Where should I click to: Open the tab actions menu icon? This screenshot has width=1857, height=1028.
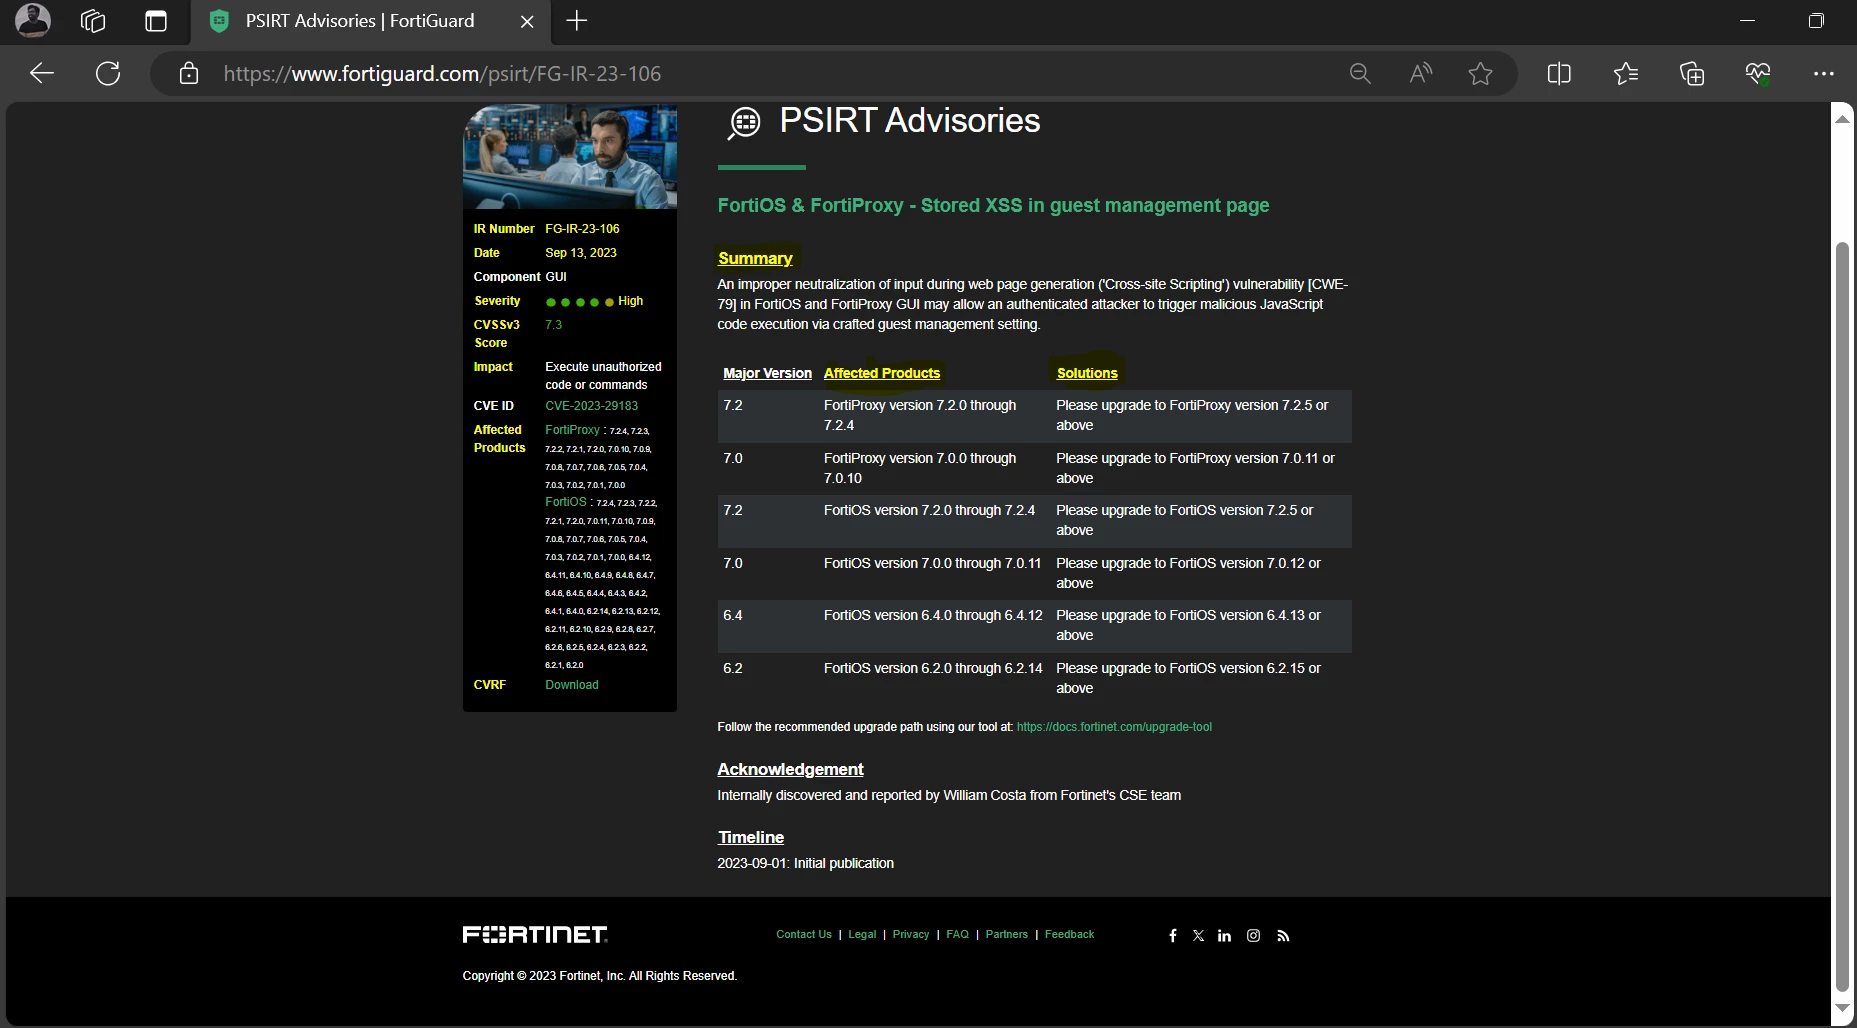click(156, 21)
